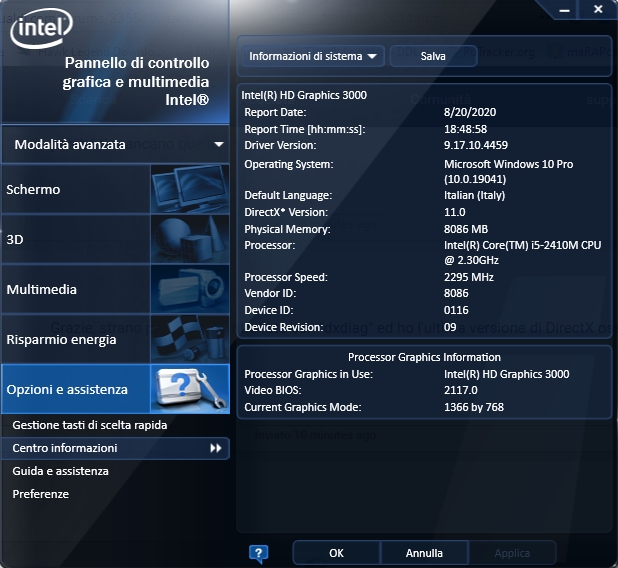Viewport: 618px width, 568px height.
Task: Click the Intel(R) HD Graphics 3000 header
Action: coord(304,95)
